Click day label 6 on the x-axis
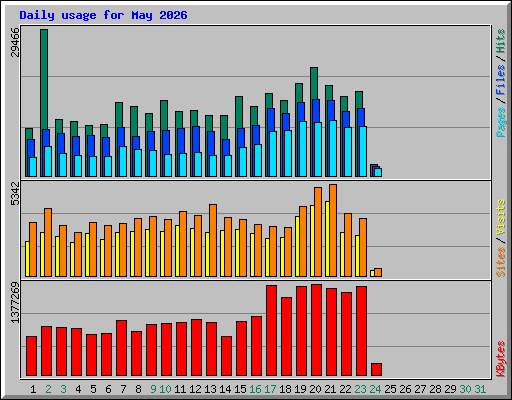The image size is (512, 400). 108,389
